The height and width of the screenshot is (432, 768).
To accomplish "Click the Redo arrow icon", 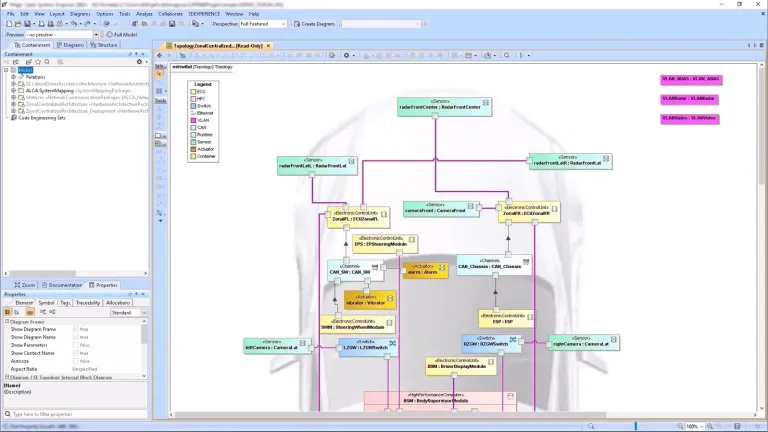I will [x=87, y=24].
